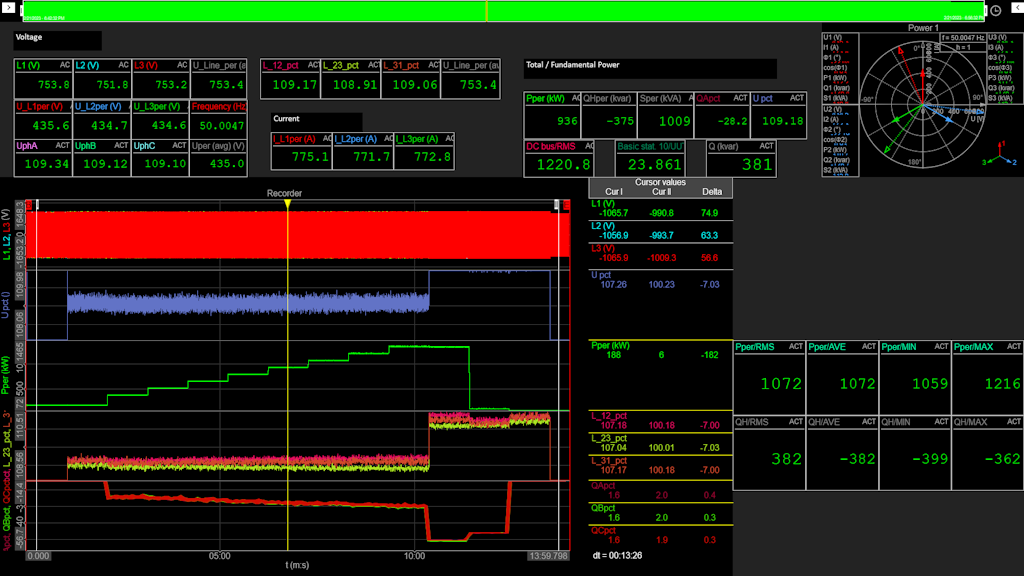Click the yellow cursor triangle on Recorder

tap(288, 204)
